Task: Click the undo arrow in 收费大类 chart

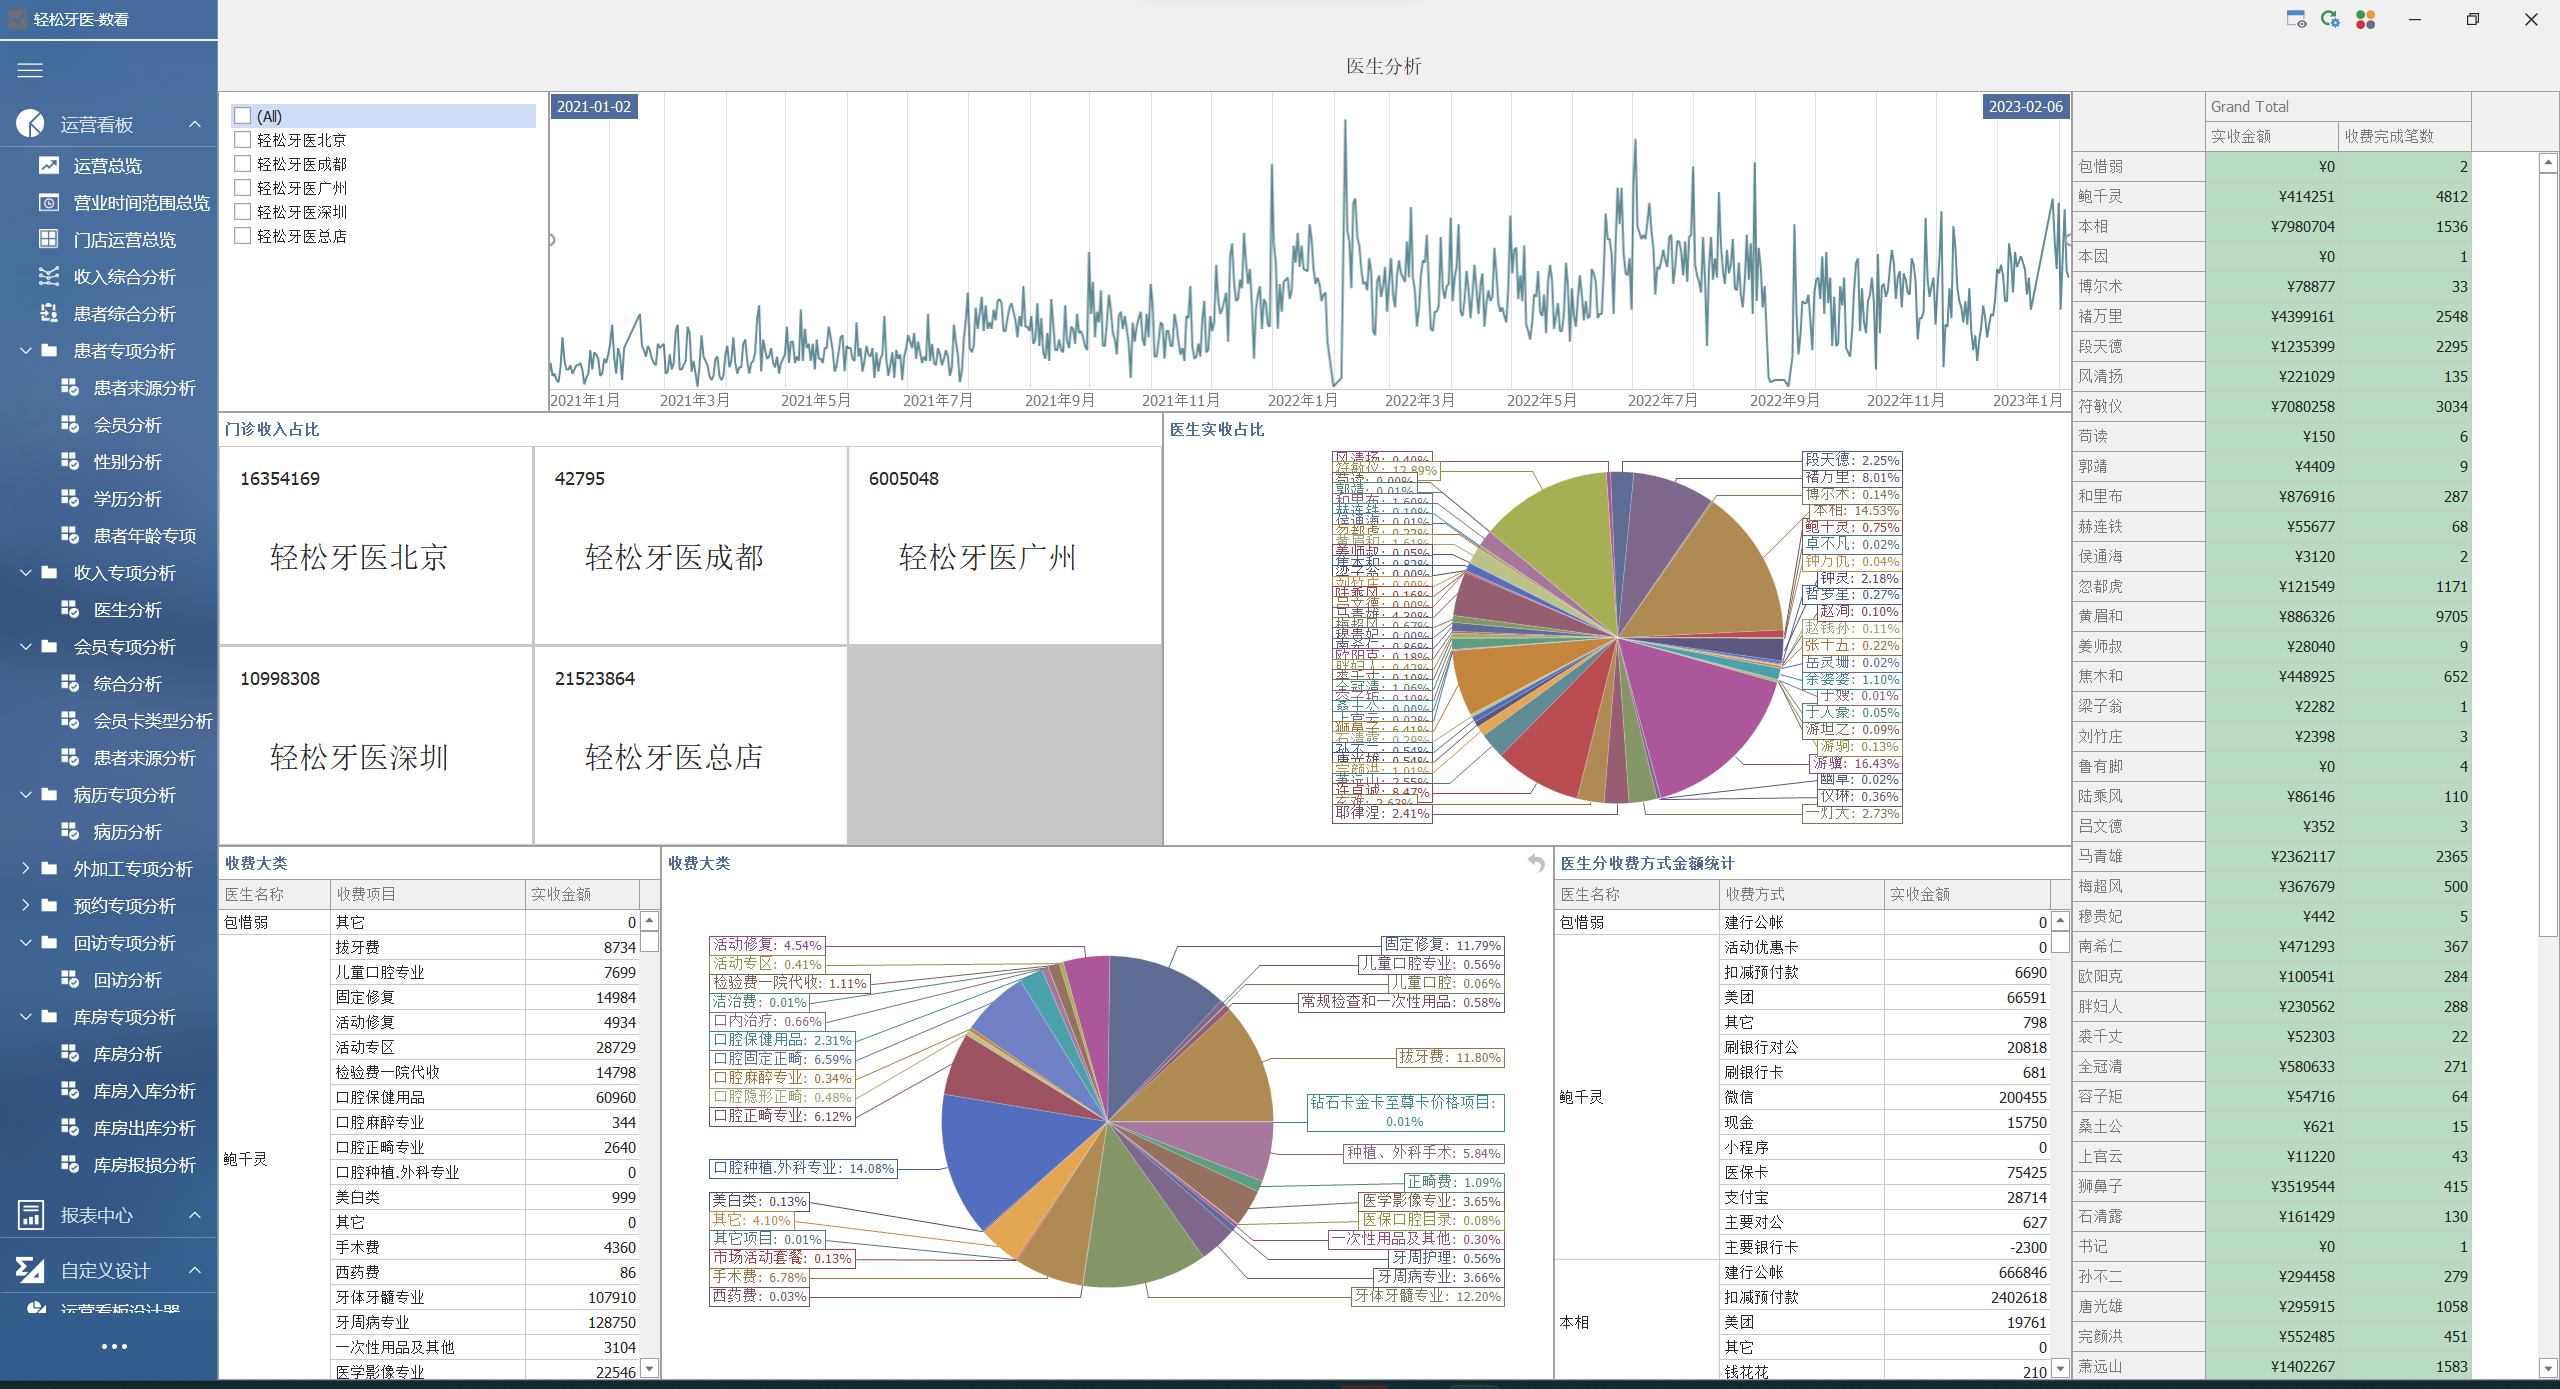Action: pyautogui.click(x=1536, y=862)
